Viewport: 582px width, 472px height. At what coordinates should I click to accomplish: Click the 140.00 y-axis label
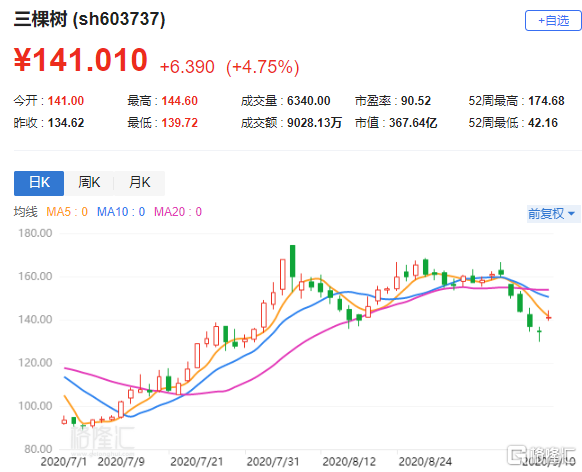click(x=35, y=319)
